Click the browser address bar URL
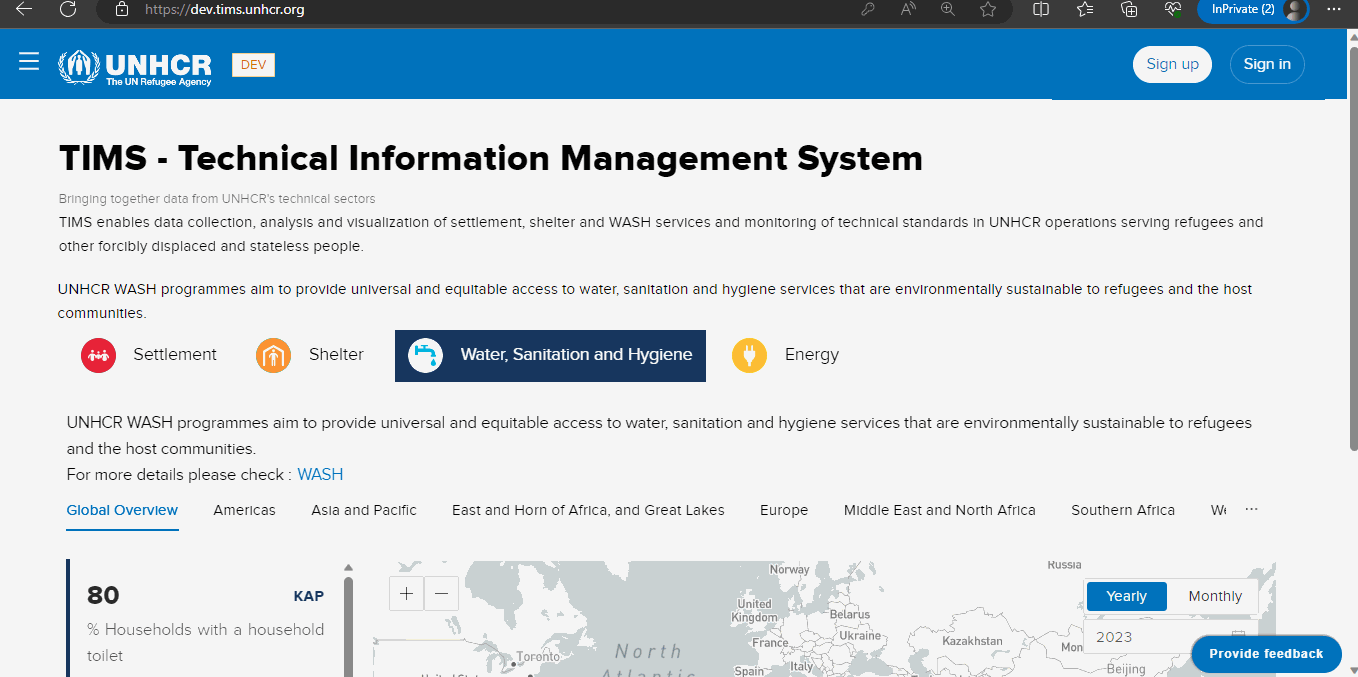This screenshot has height=677, width=1358. 224,10
